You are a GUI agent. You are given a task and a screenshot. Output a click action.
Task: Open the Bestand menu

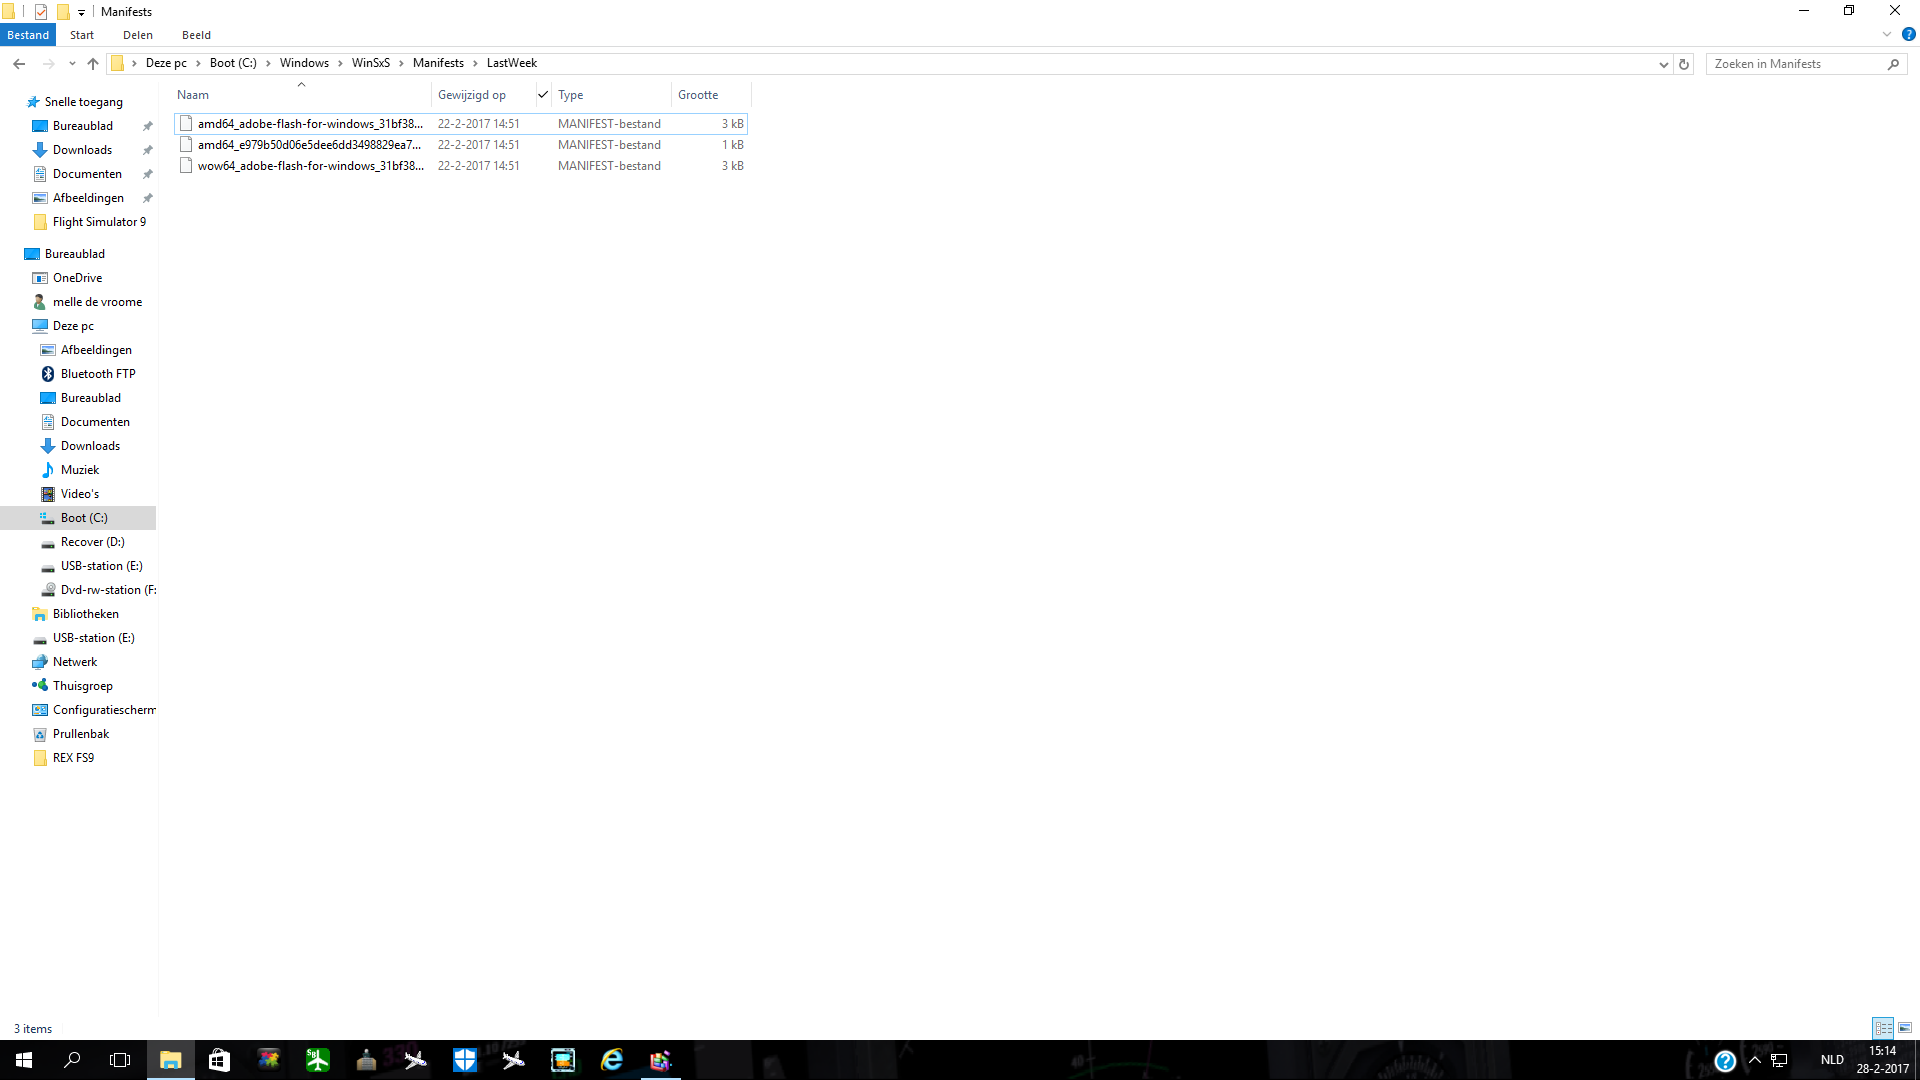(28, 35)
